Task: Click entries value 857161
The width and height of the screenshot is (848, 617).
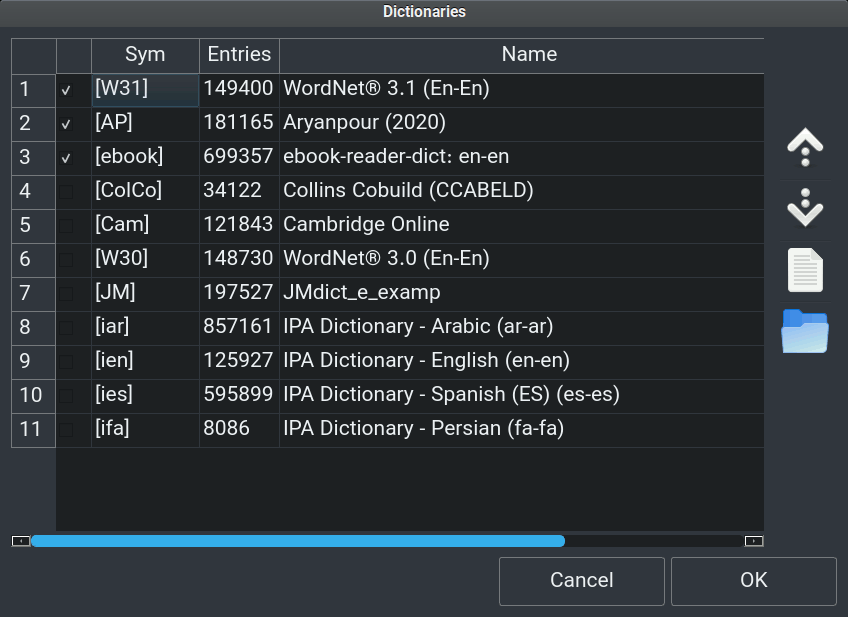Action: [x=239, y=328]
